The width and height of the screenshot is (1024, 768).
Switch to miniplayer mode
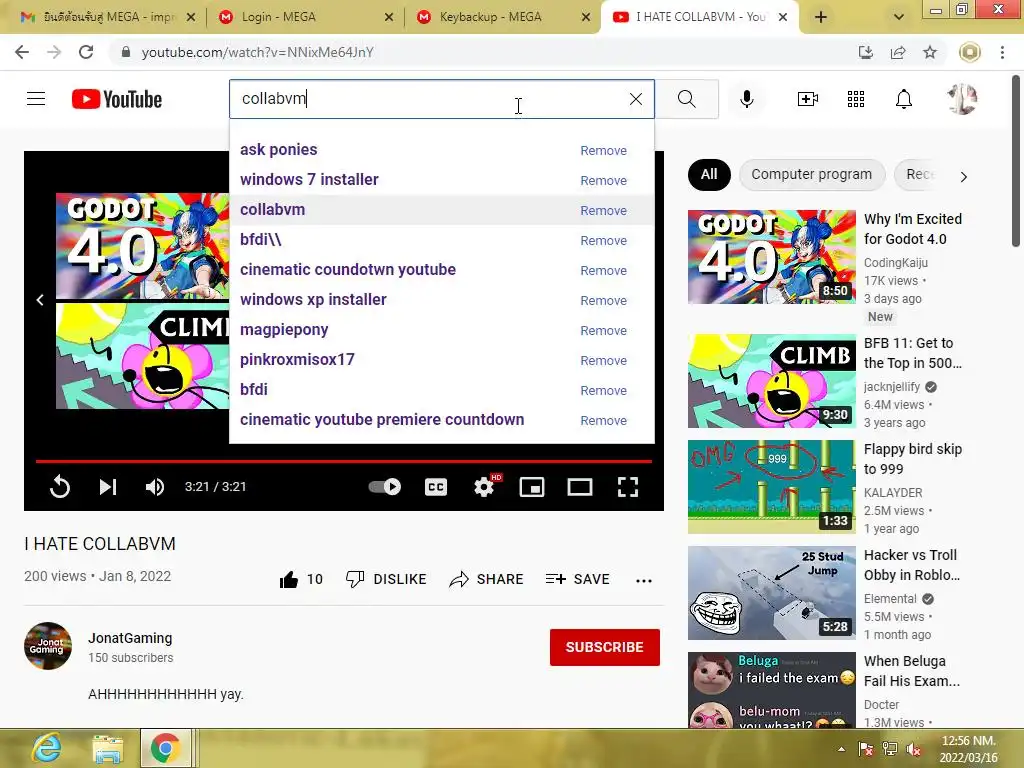532,487
